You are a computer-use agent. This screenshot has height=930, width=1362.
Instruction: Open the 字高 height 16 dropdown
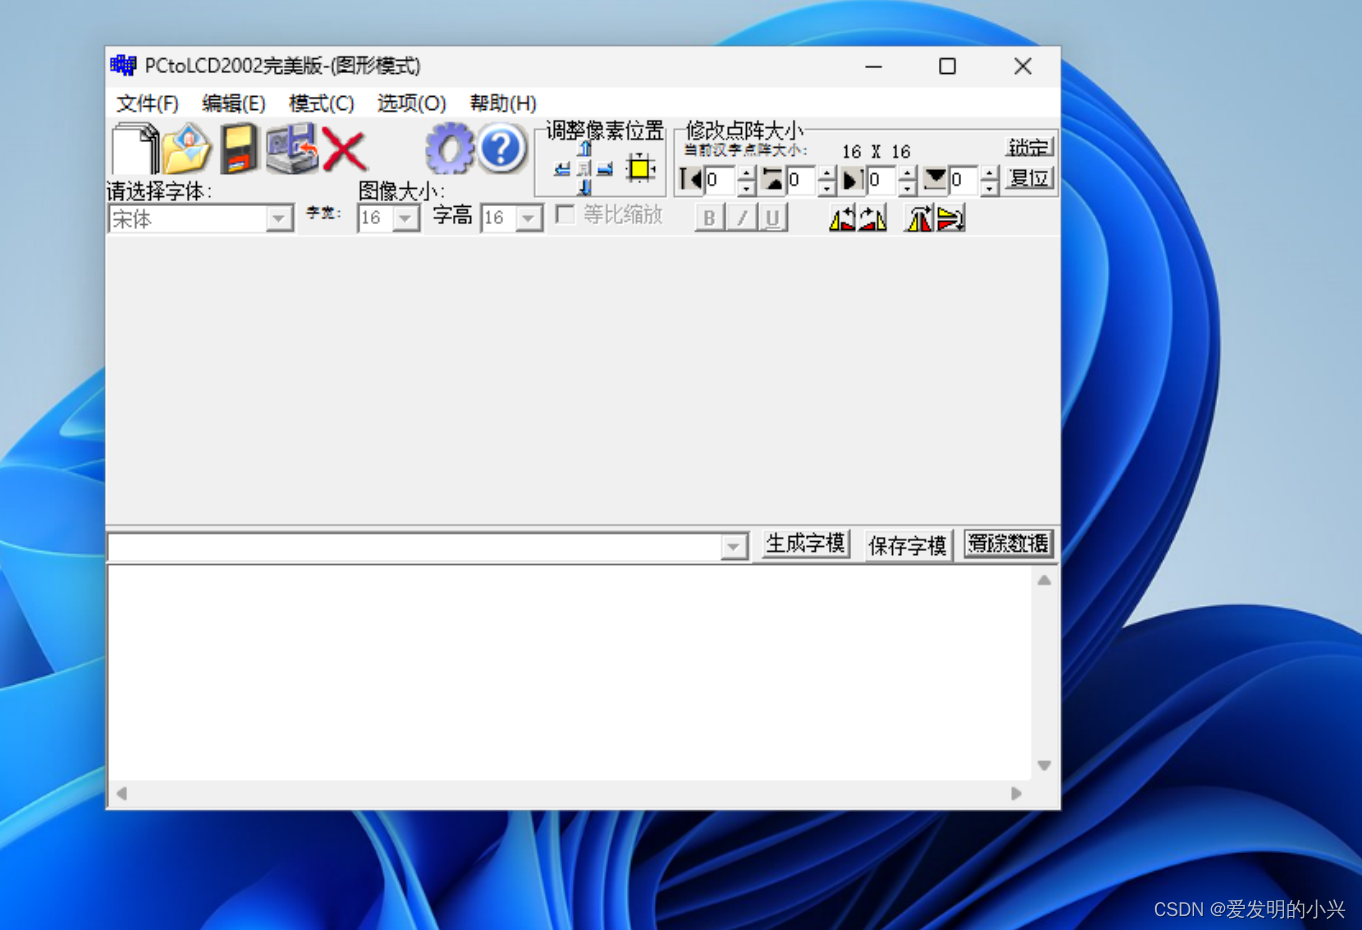[529, 218]
